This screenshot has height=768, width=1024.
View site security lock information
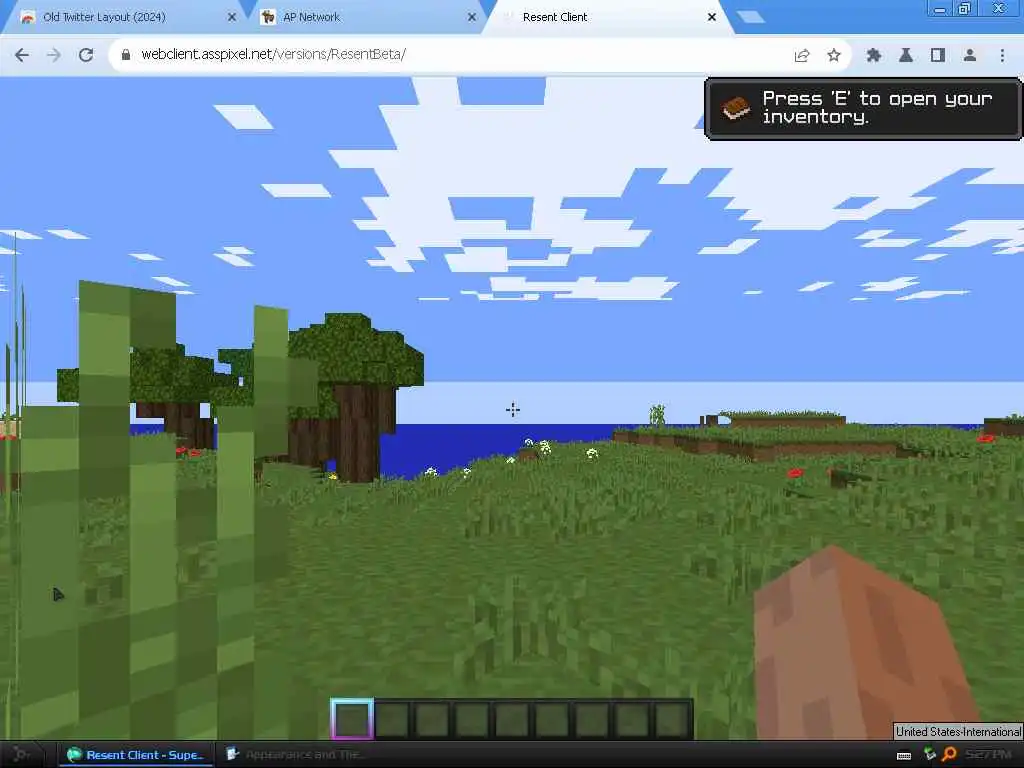(126, 55)
